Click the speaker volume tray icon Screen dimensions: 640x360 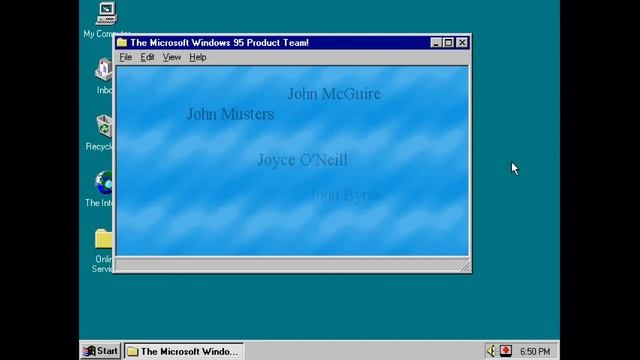(x=491, y=351)
